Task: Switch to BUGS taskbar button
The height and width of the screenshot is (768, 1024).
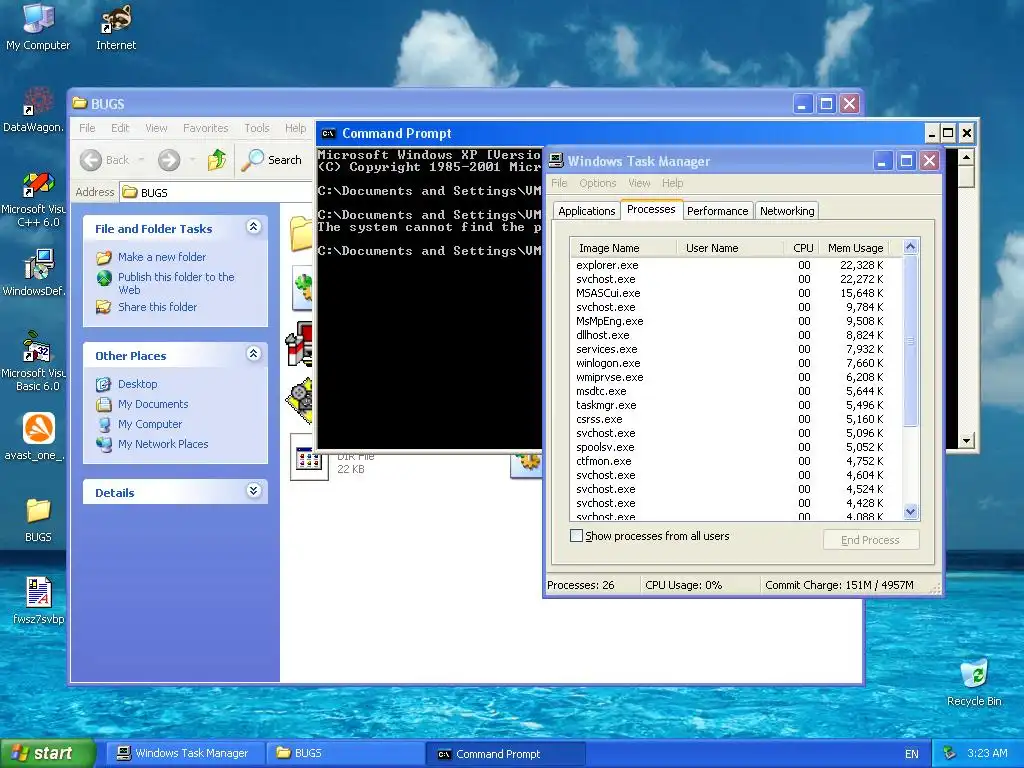Action: (x=345, y=754)
